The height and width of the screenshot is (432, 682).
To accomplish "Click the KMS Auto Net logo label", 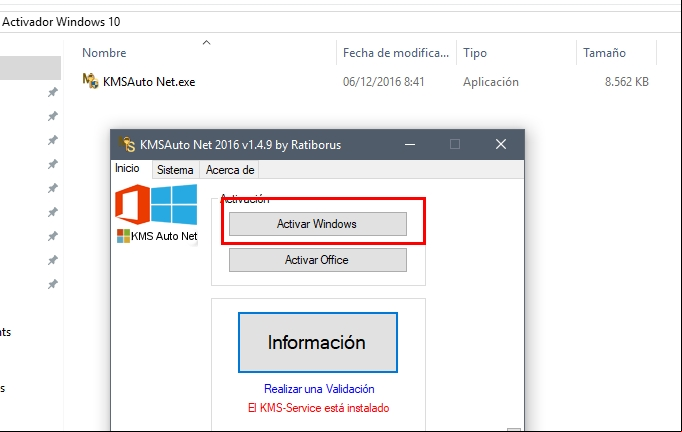I will (x=157, y=236).
